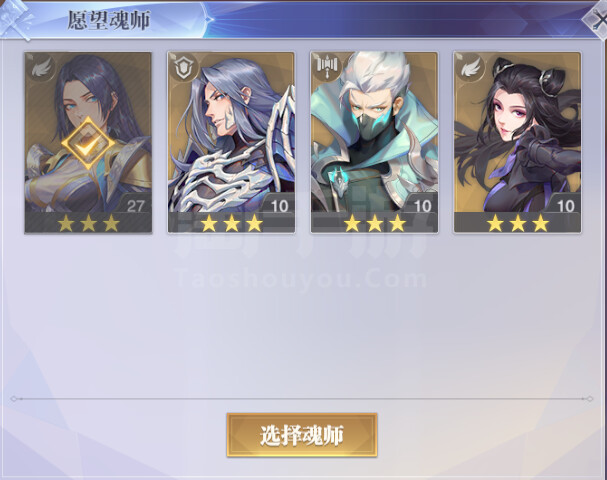The height and width of the screenshot is (480, 607).
Task: Click the three-star rating under the masked card
Action: (375, 223)
